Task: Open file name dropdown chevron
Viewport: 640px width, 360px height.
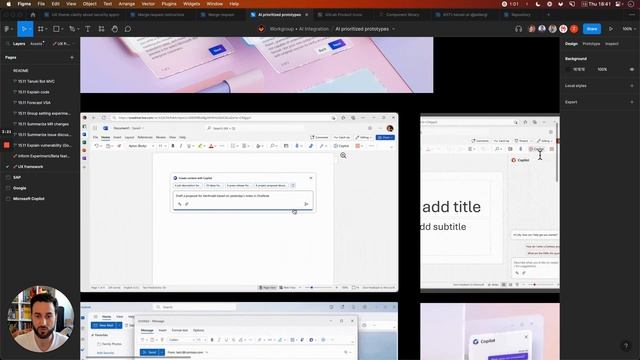Action: [x=393, y=29]
